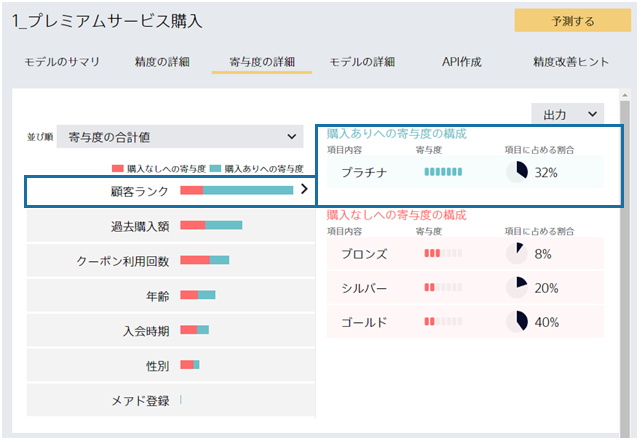
Task: Click the 20% value text
Action: (546, 288)
